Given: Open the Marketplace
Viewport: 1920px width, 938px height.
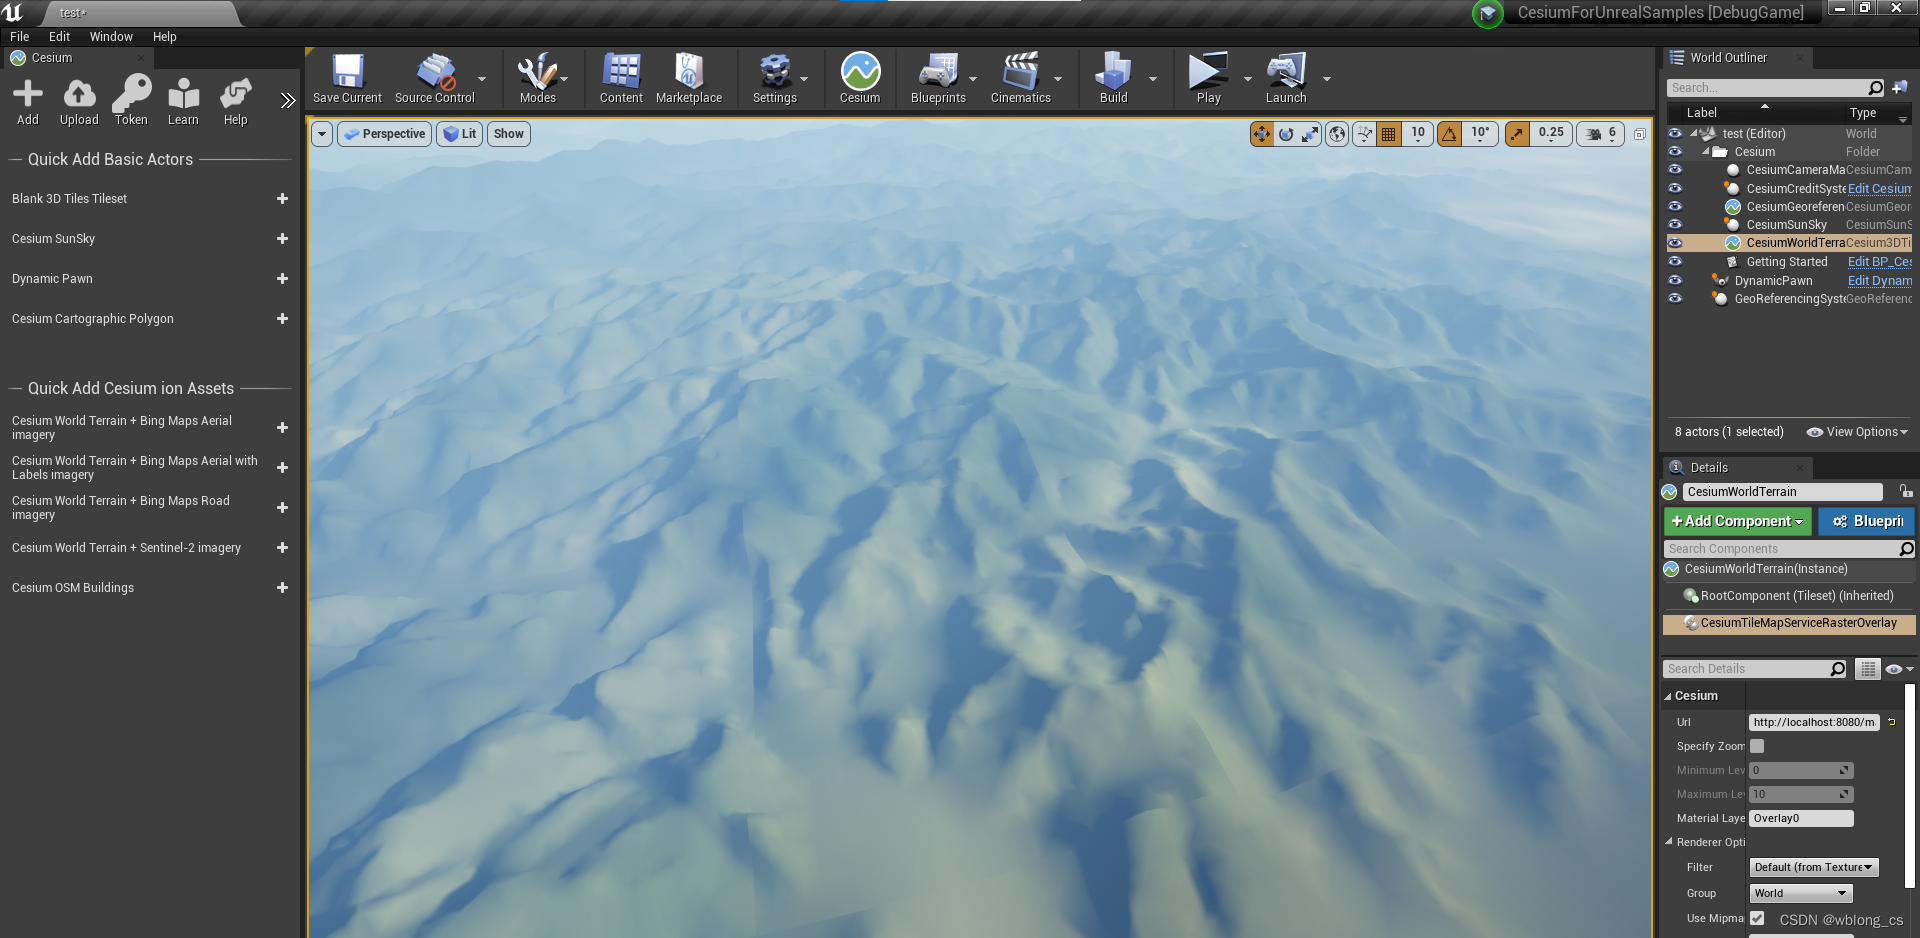Looking at the screenshot, I should click(x=689, y=78).
